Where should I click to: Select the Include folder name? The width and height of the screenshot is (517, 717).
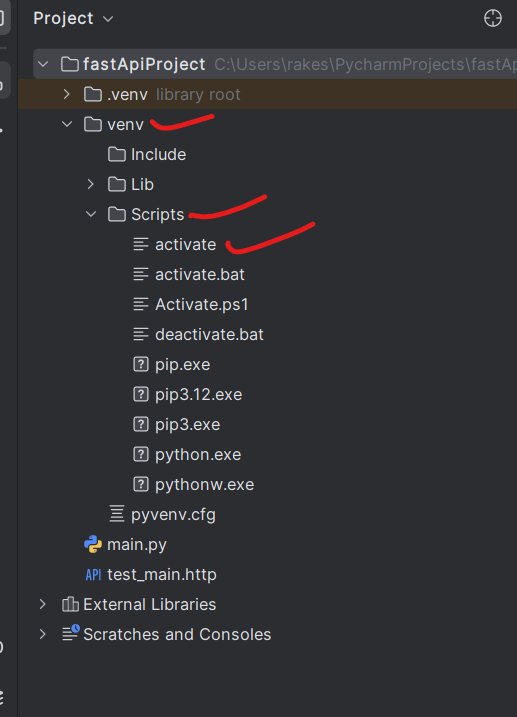[x=159, y=155]
